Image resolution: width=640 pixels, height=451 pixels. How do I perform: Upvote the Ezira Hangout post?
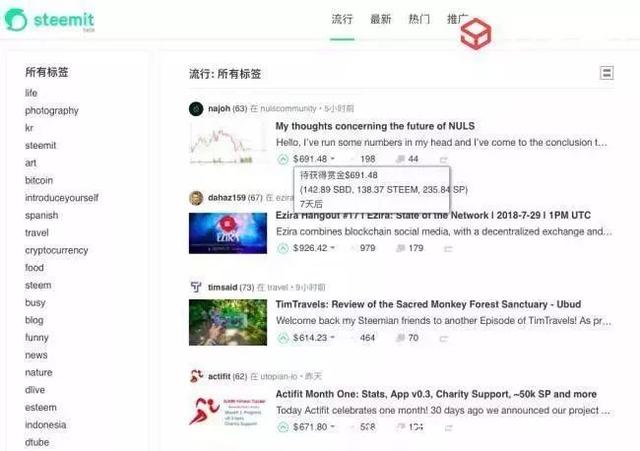click(283, 248)
